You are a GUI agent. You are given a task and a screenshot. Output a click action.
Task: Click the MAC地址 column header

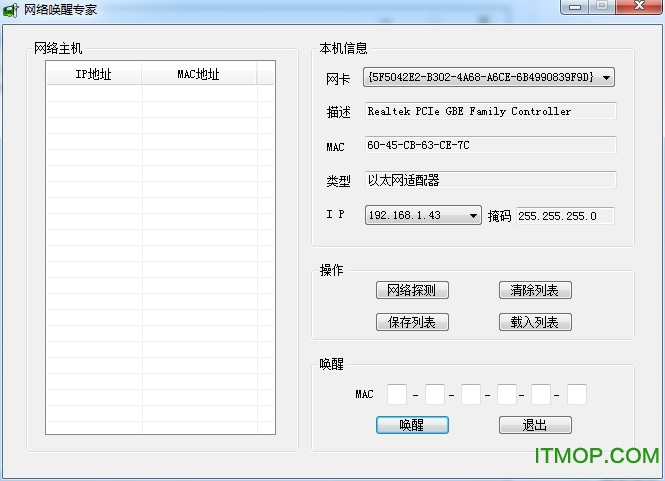[199, 74]
